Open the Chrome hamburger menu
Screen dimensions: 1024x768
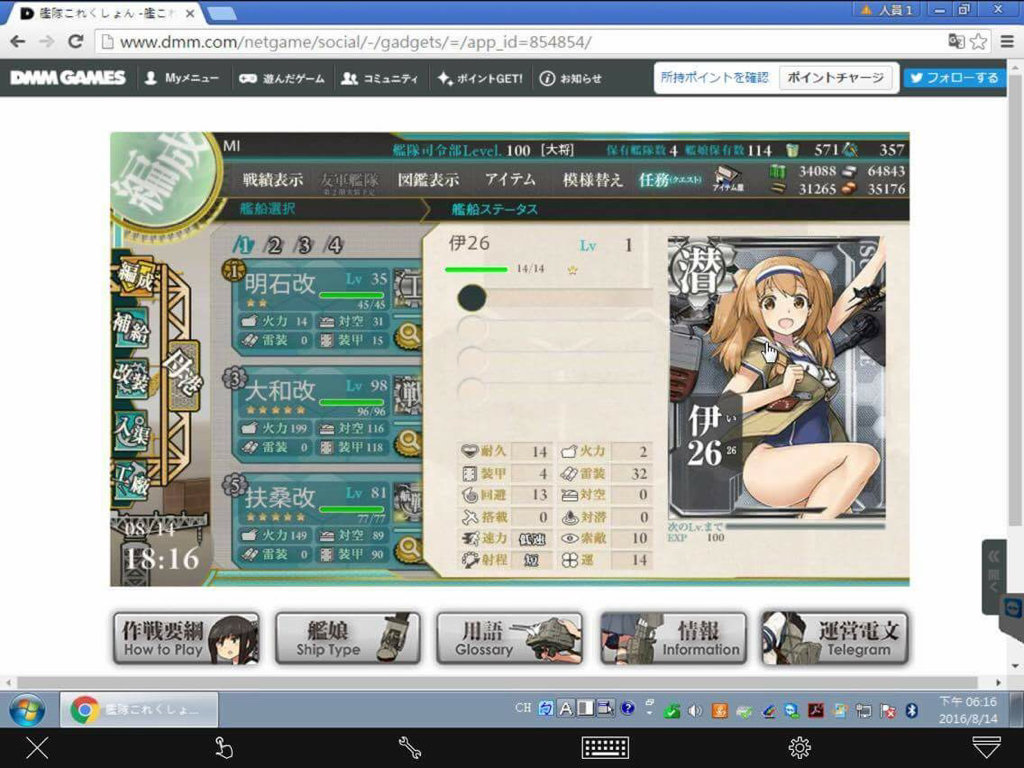1007,42
